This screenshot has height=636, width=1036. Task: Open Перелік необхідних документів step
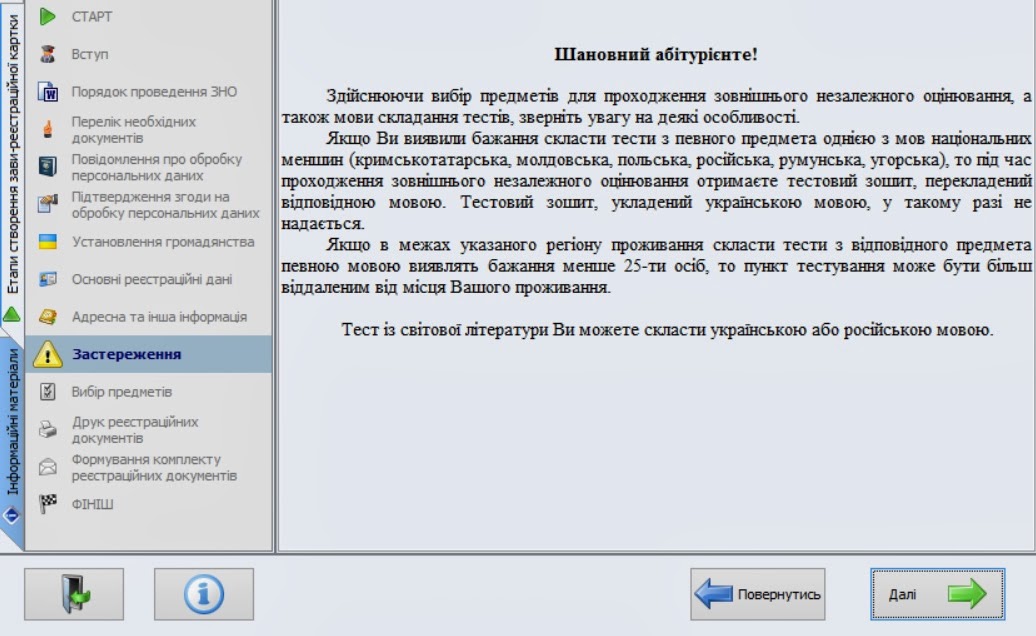tap(149, 129)
